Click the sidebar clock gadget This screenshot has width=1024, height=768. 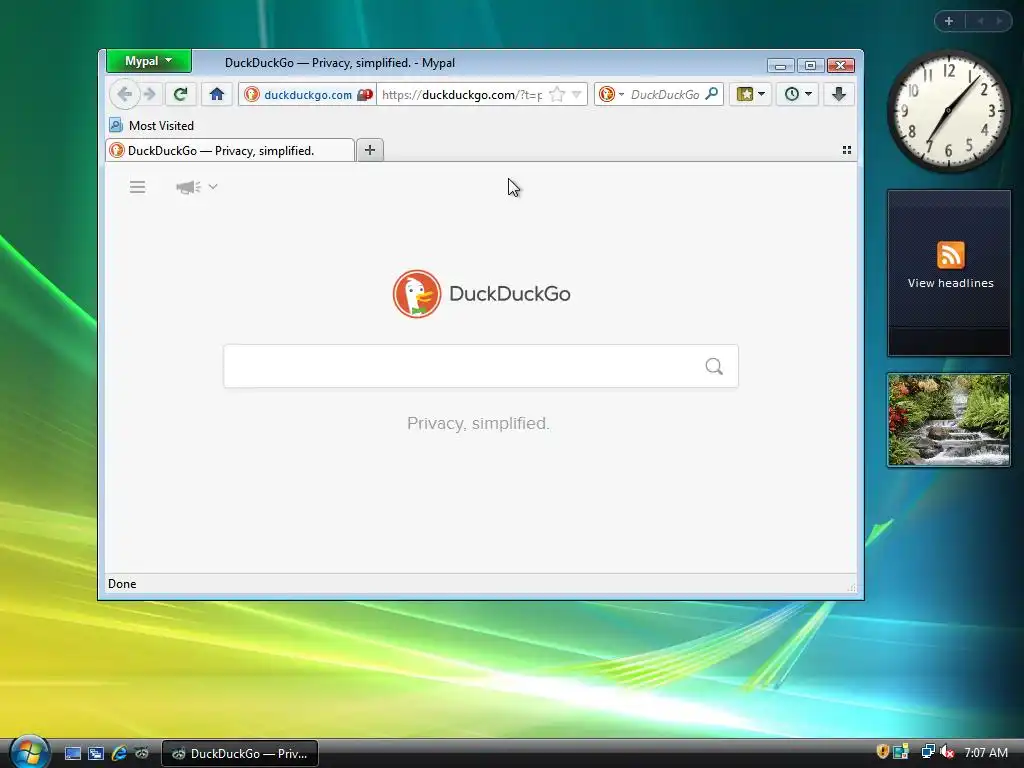[949, 112]
